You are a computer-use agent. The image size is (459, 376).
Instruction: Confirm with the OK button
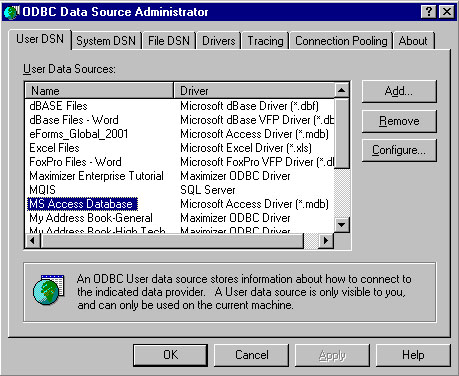[x=170, y=355]
